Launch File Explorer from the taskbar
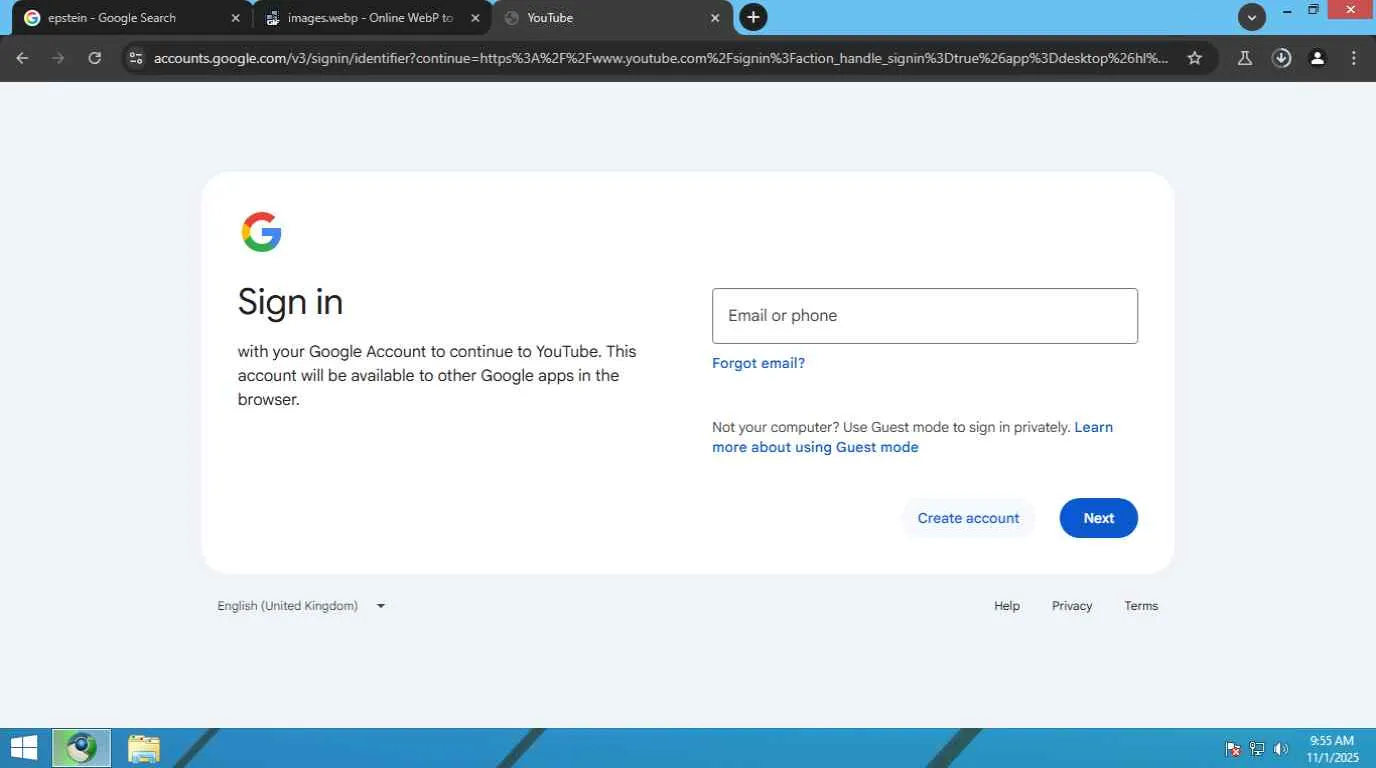 (x=144, y=748)
